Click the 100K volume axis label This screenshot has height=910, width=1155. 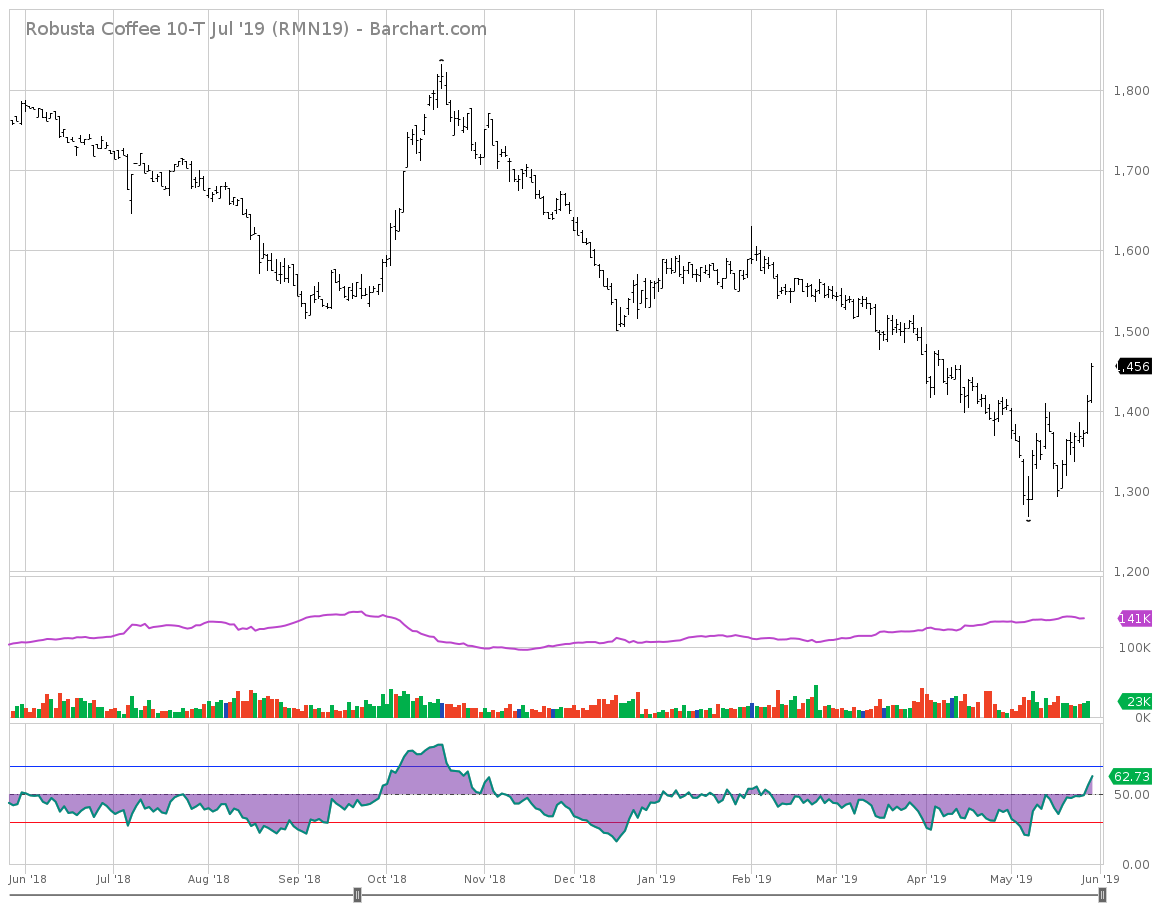point(1134,648)
